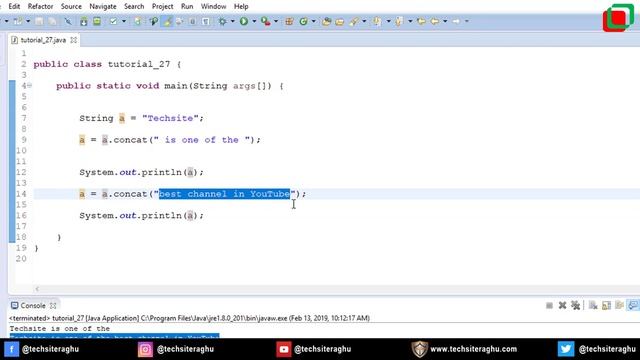Click Remove Launch X icon in Console

(x=562, y=305)
